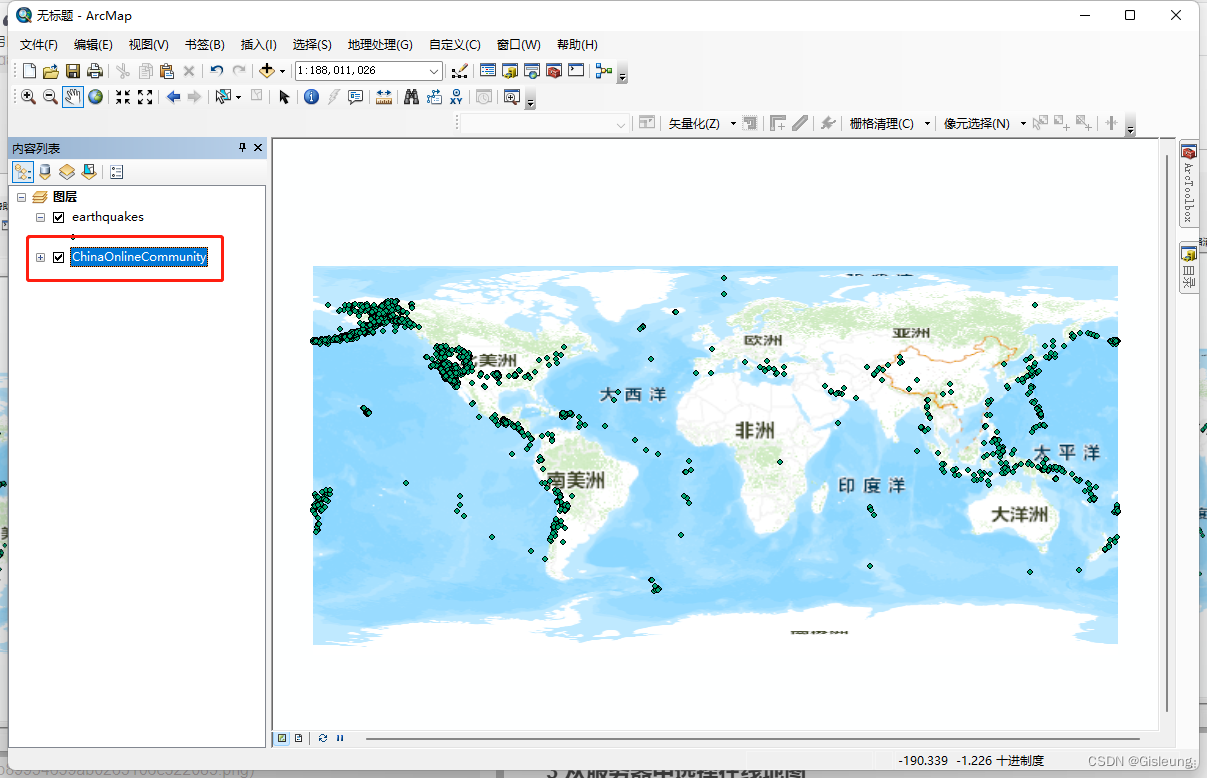This screenshot has height=778, width=1207.
Task: Open the ArcToolbox side tab
Action: click(1188, 183)
